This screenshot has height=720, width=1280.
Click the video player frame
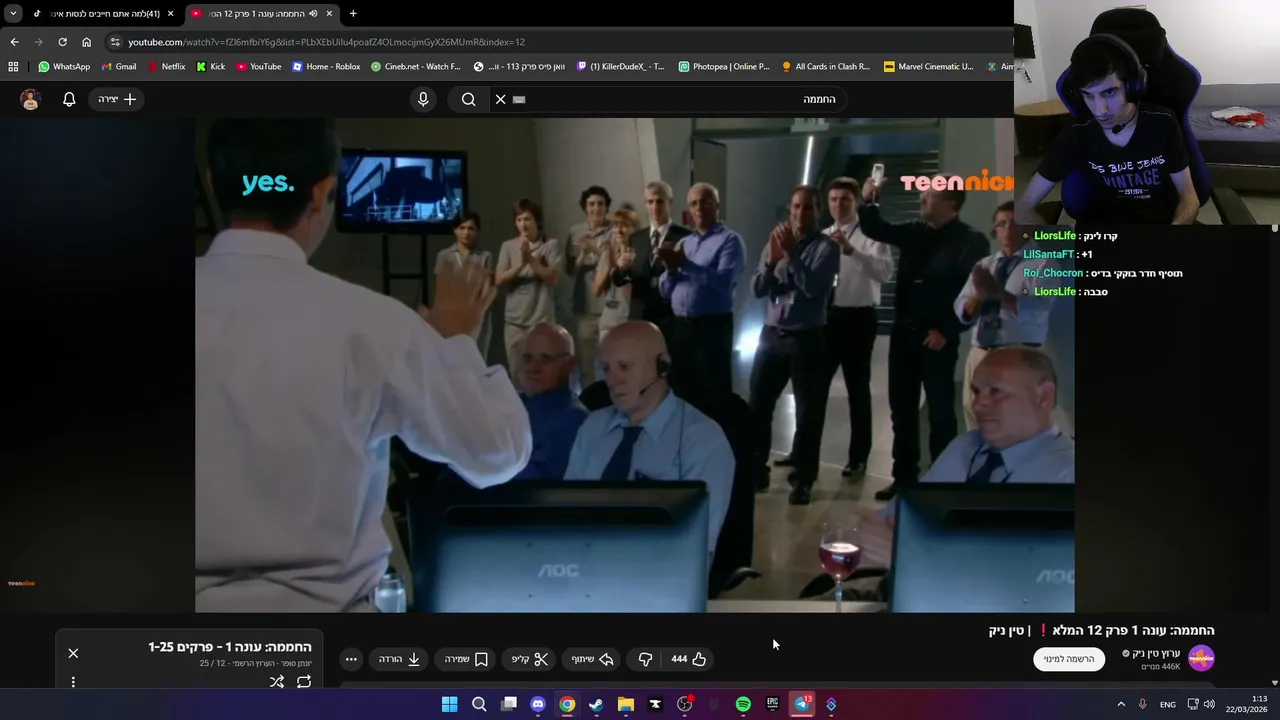coord(634,365)
